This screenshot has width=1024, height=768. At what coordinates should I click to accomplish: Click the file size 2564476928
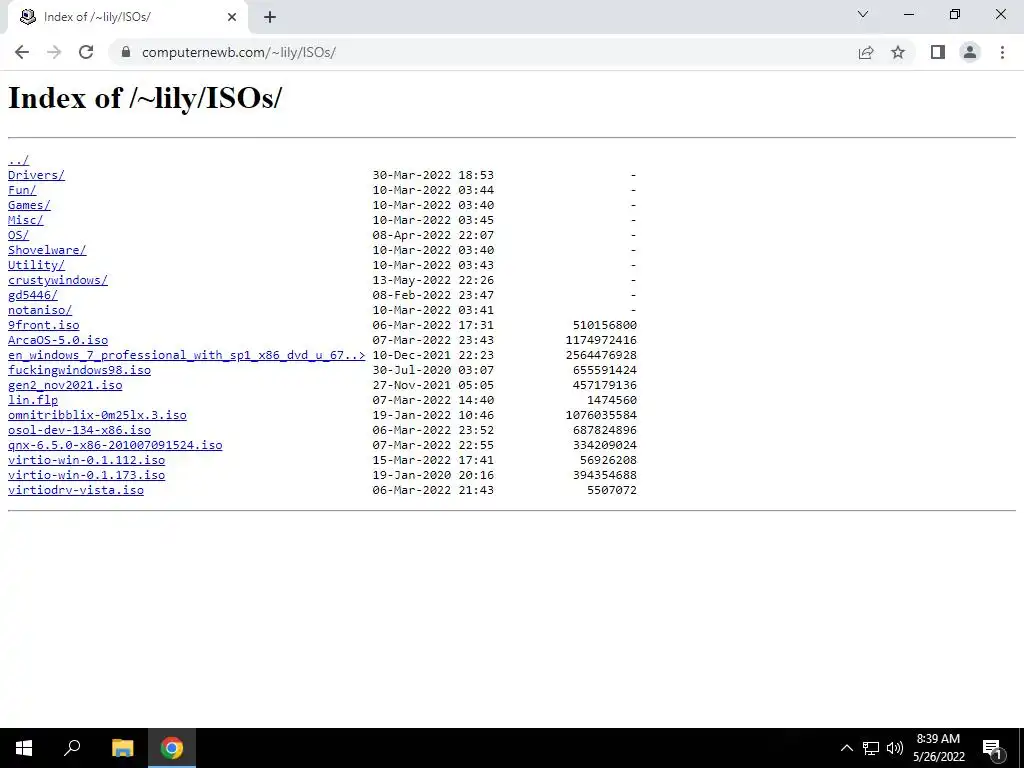pos(601,355)
